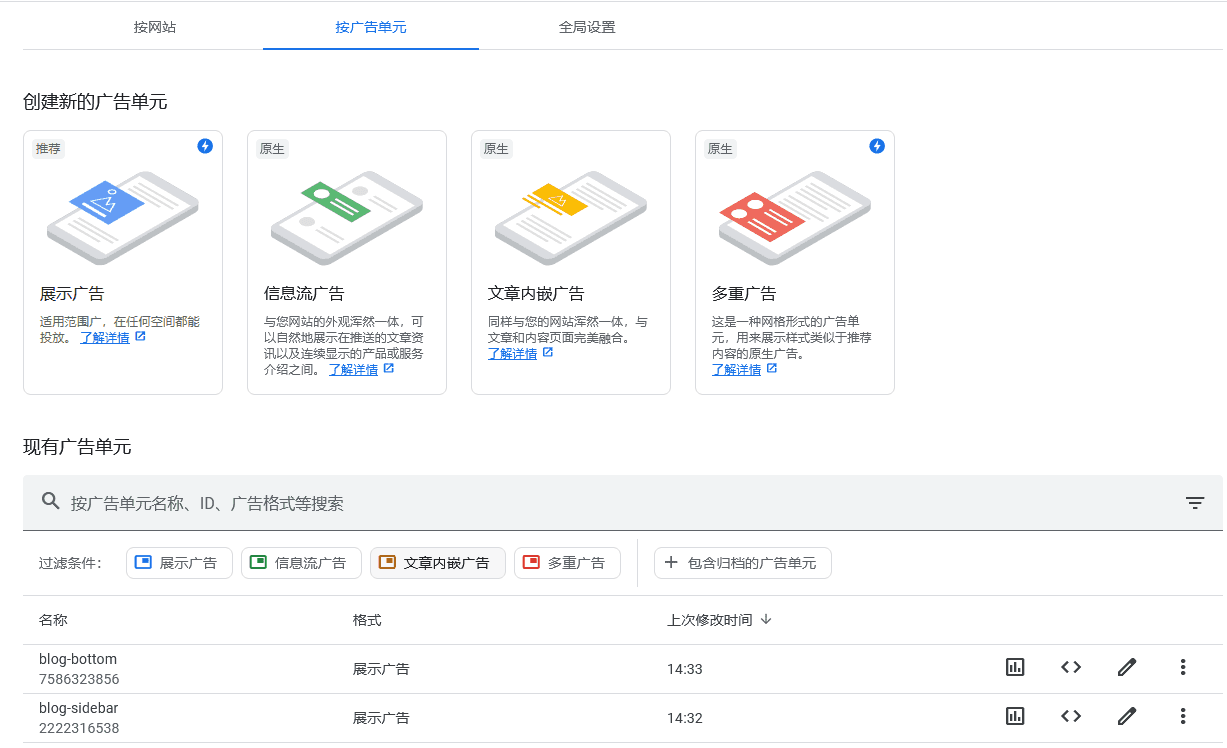Edit the blog-sidebar ad unit with pencil icon

(1126, 716)
